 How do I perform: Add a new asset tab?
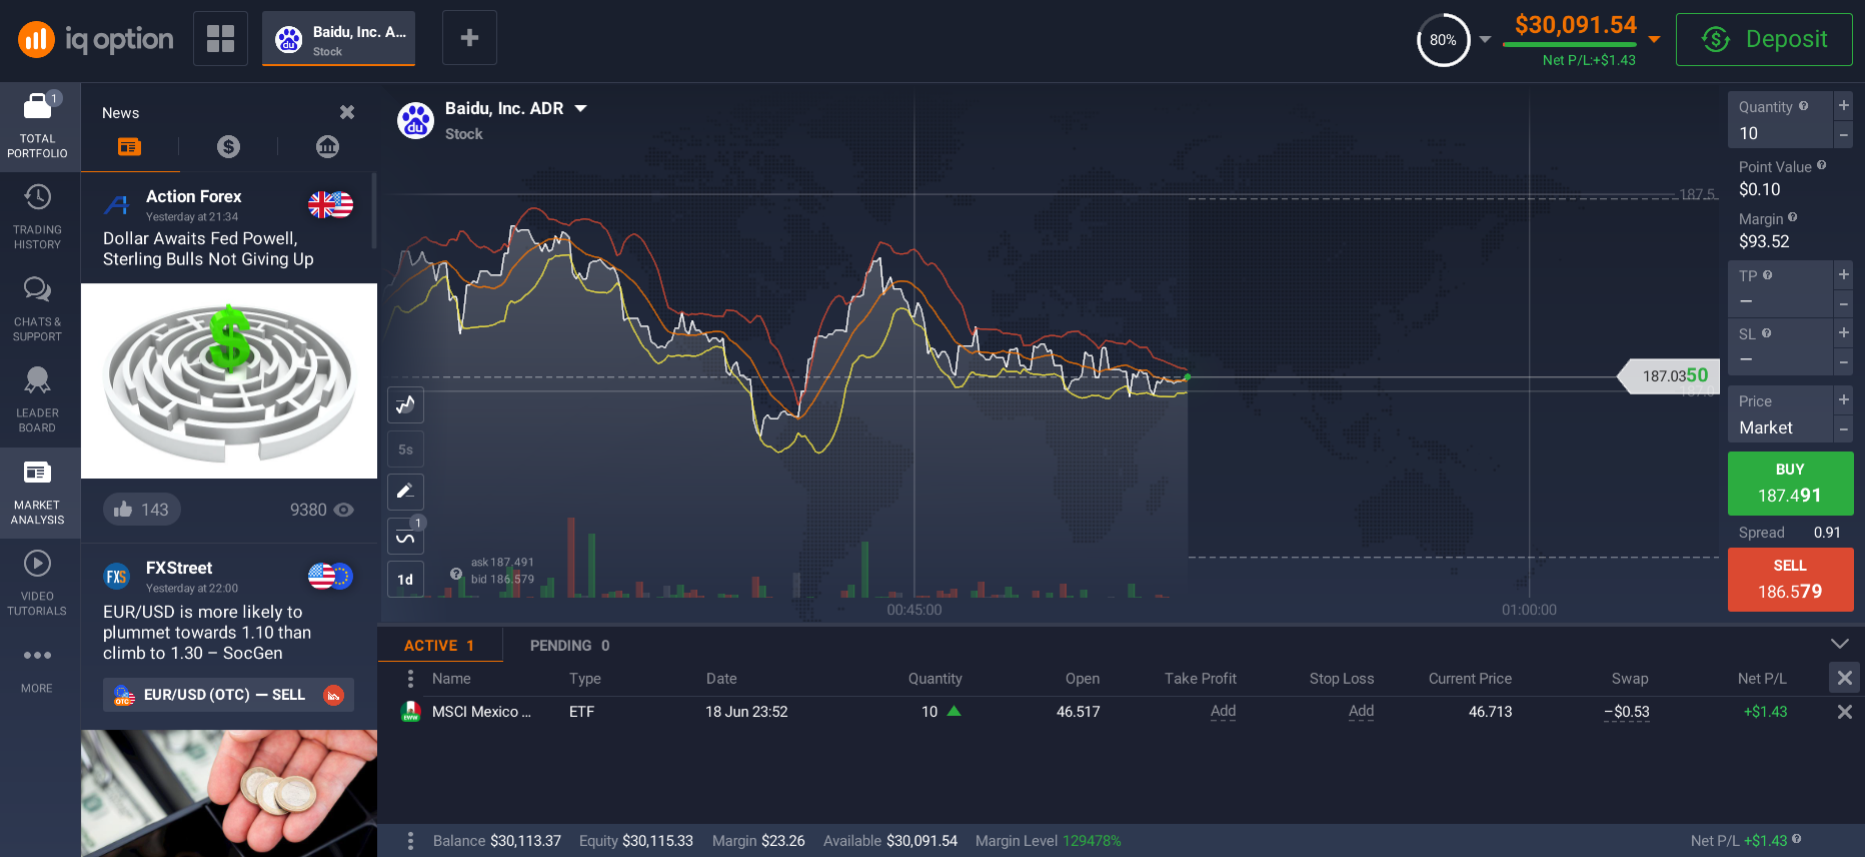[x=469, y=38]
